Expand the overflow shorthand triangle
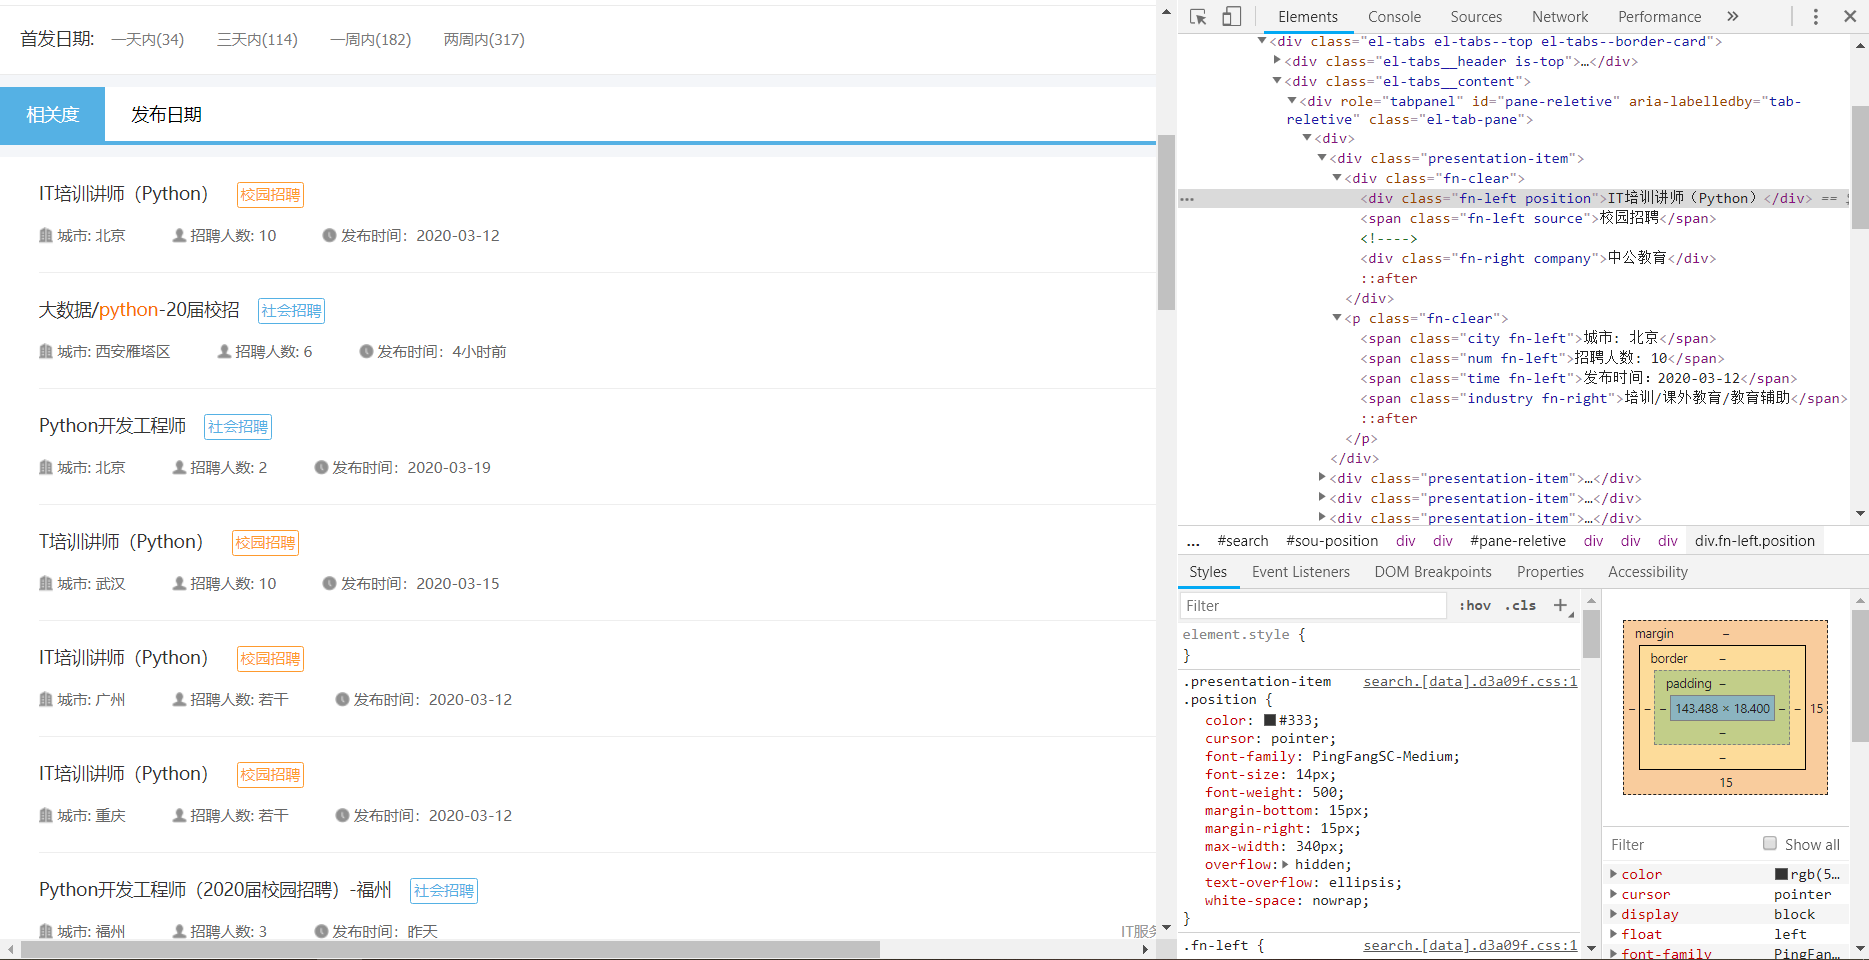This screenshot has height=960, width=1869. [x=1285, y=864]
